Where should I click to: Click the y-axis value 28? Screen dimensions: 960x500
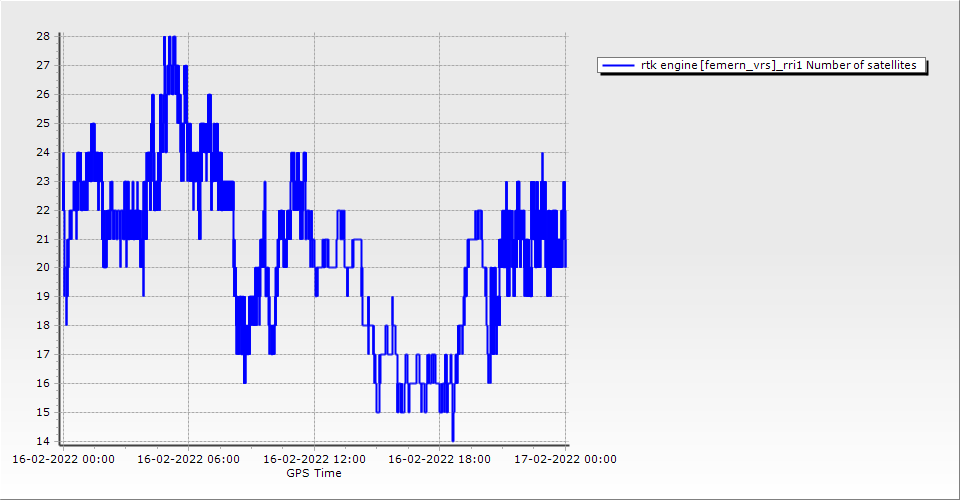pos(43,36)
